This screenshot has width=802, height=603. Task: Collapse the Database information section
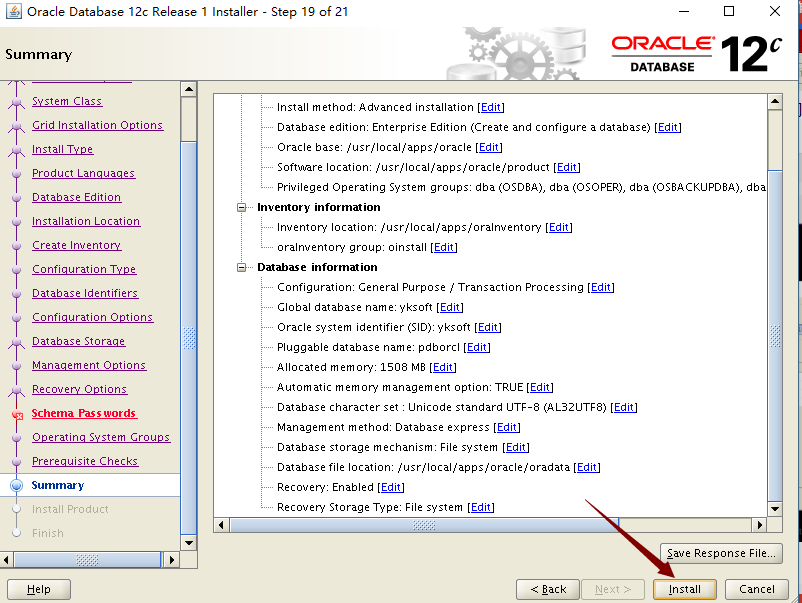coord(241,267)
